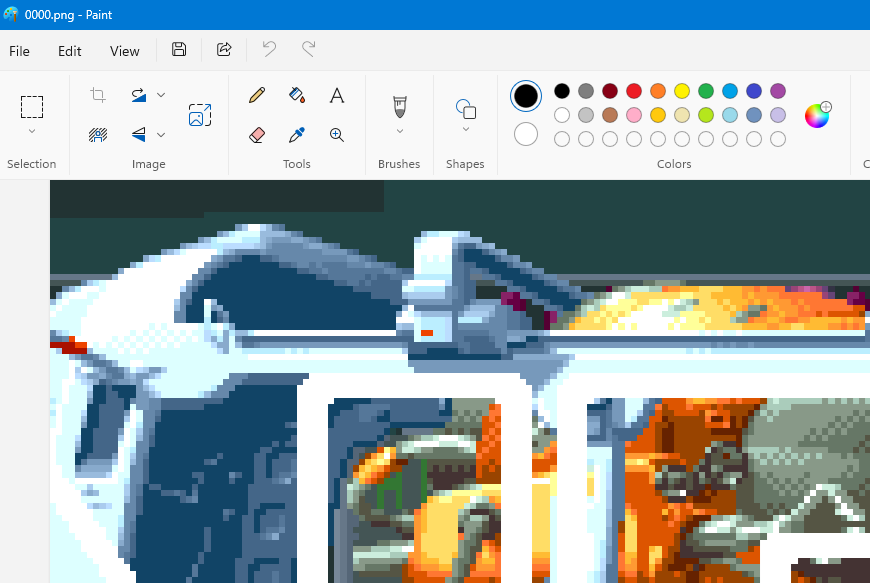This screenshot has height=583, width=870.
Task: Choose the orange palette color
Action: point(658,91)
